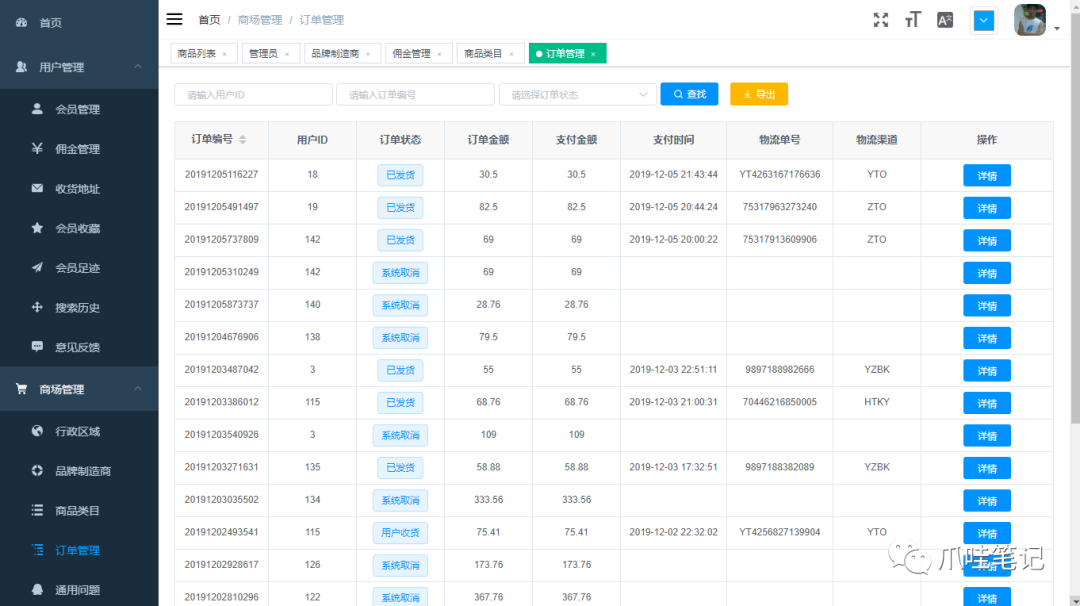Open the blue theme dropdown button
This screenshot has width=1080, height=606.
point(984,20)
